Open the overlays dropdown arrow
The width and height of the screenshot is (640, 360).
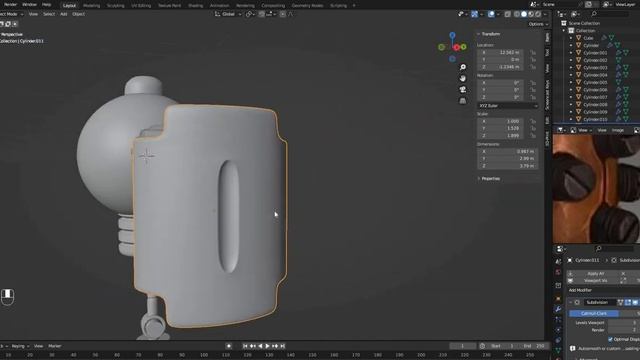[498, 14]
